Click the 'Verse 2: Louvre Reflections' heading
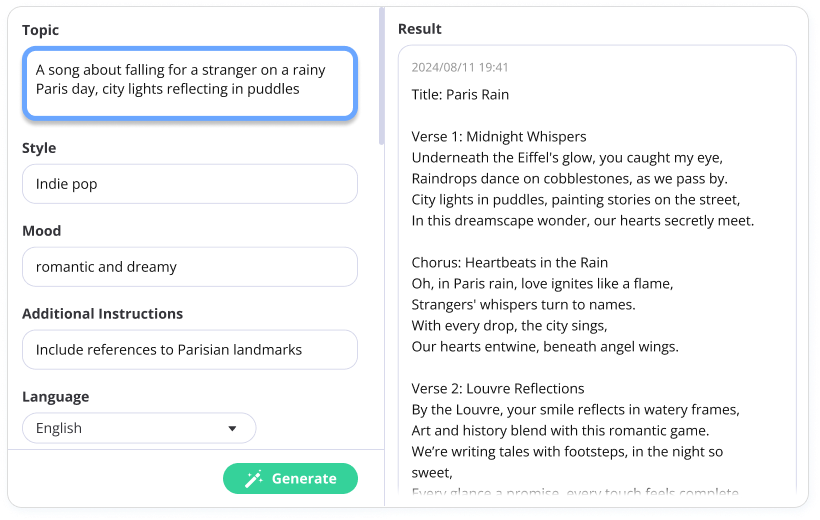Viewport: 820px width, 520px height. [498, 389]
